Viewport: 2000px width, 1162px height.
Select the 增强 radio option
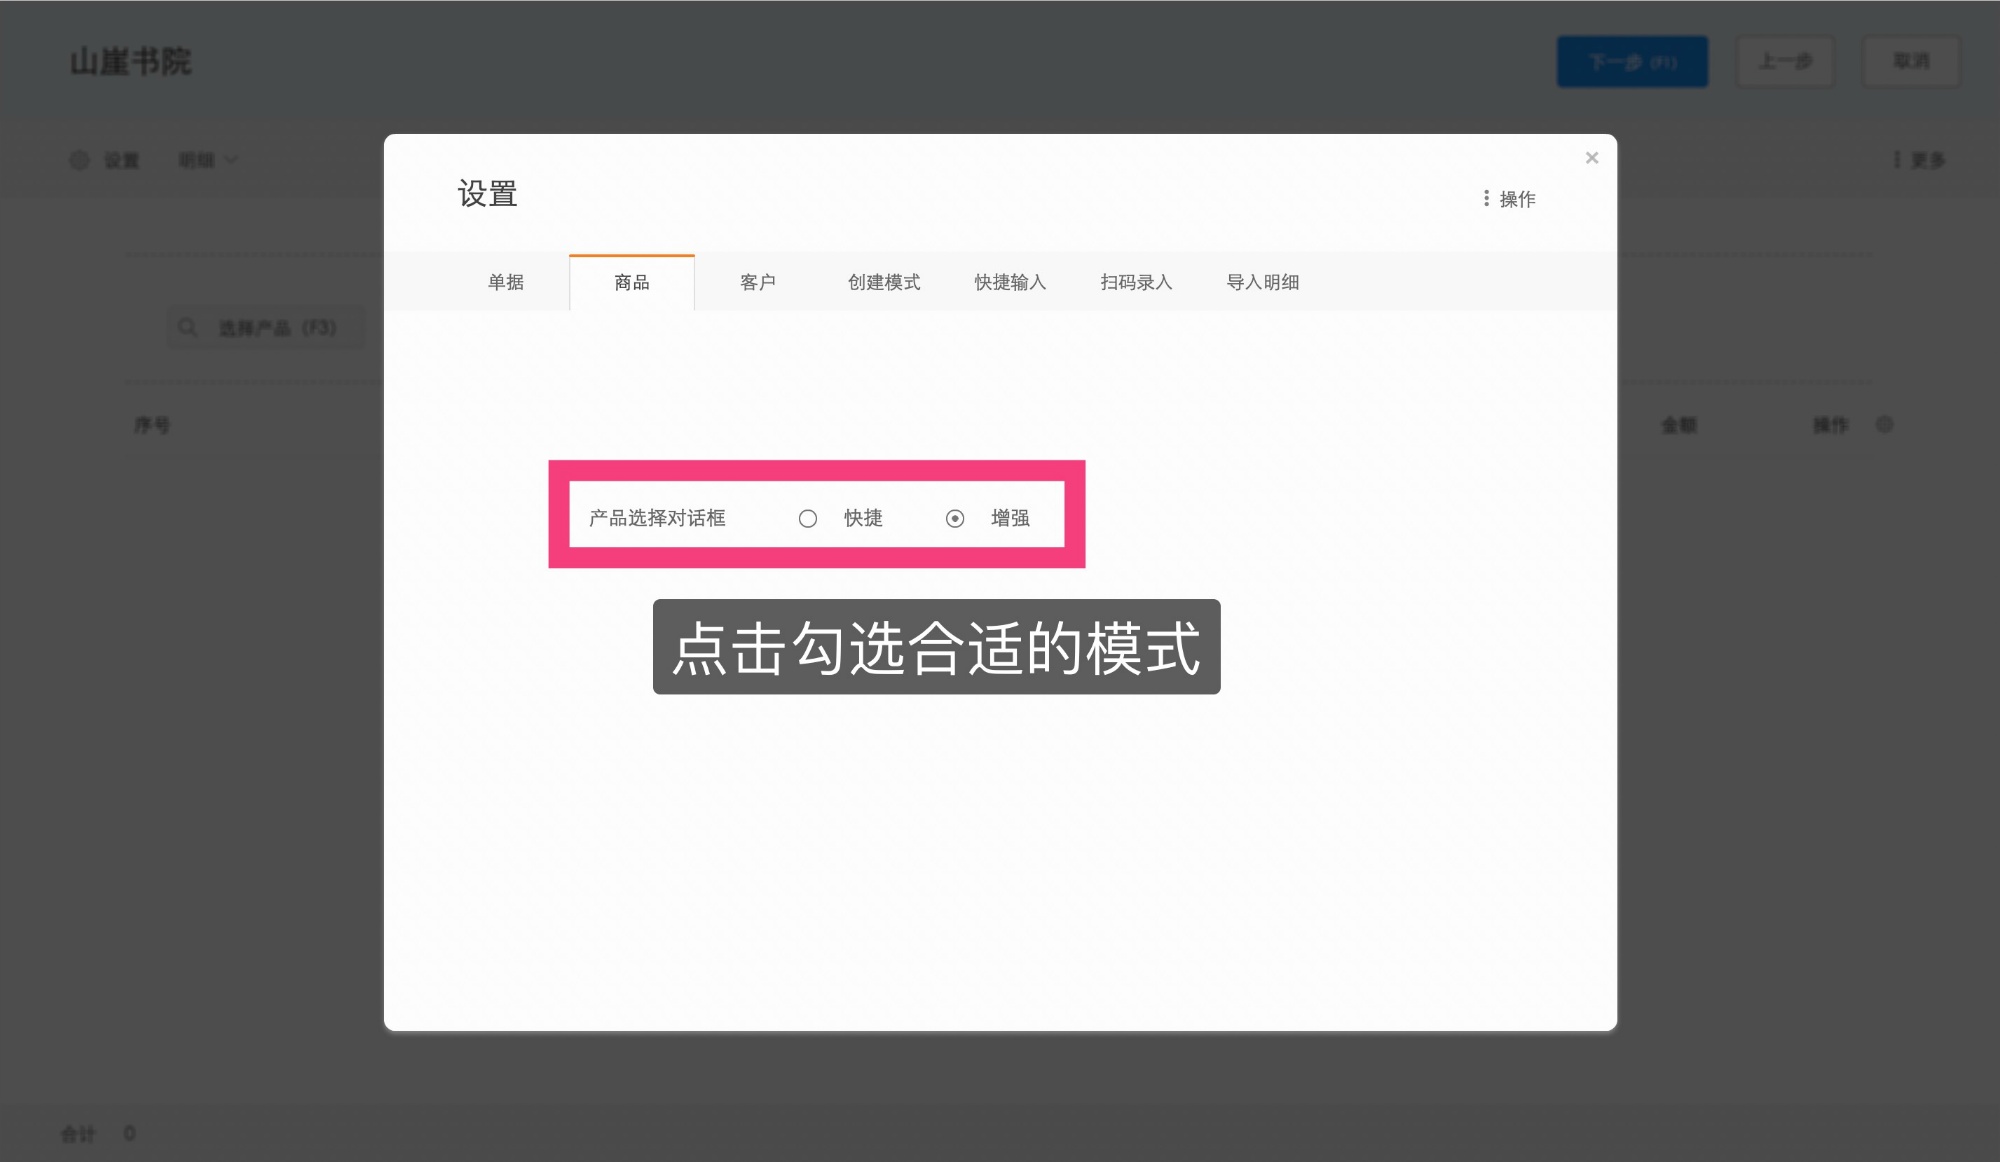(x=955, y=518)
